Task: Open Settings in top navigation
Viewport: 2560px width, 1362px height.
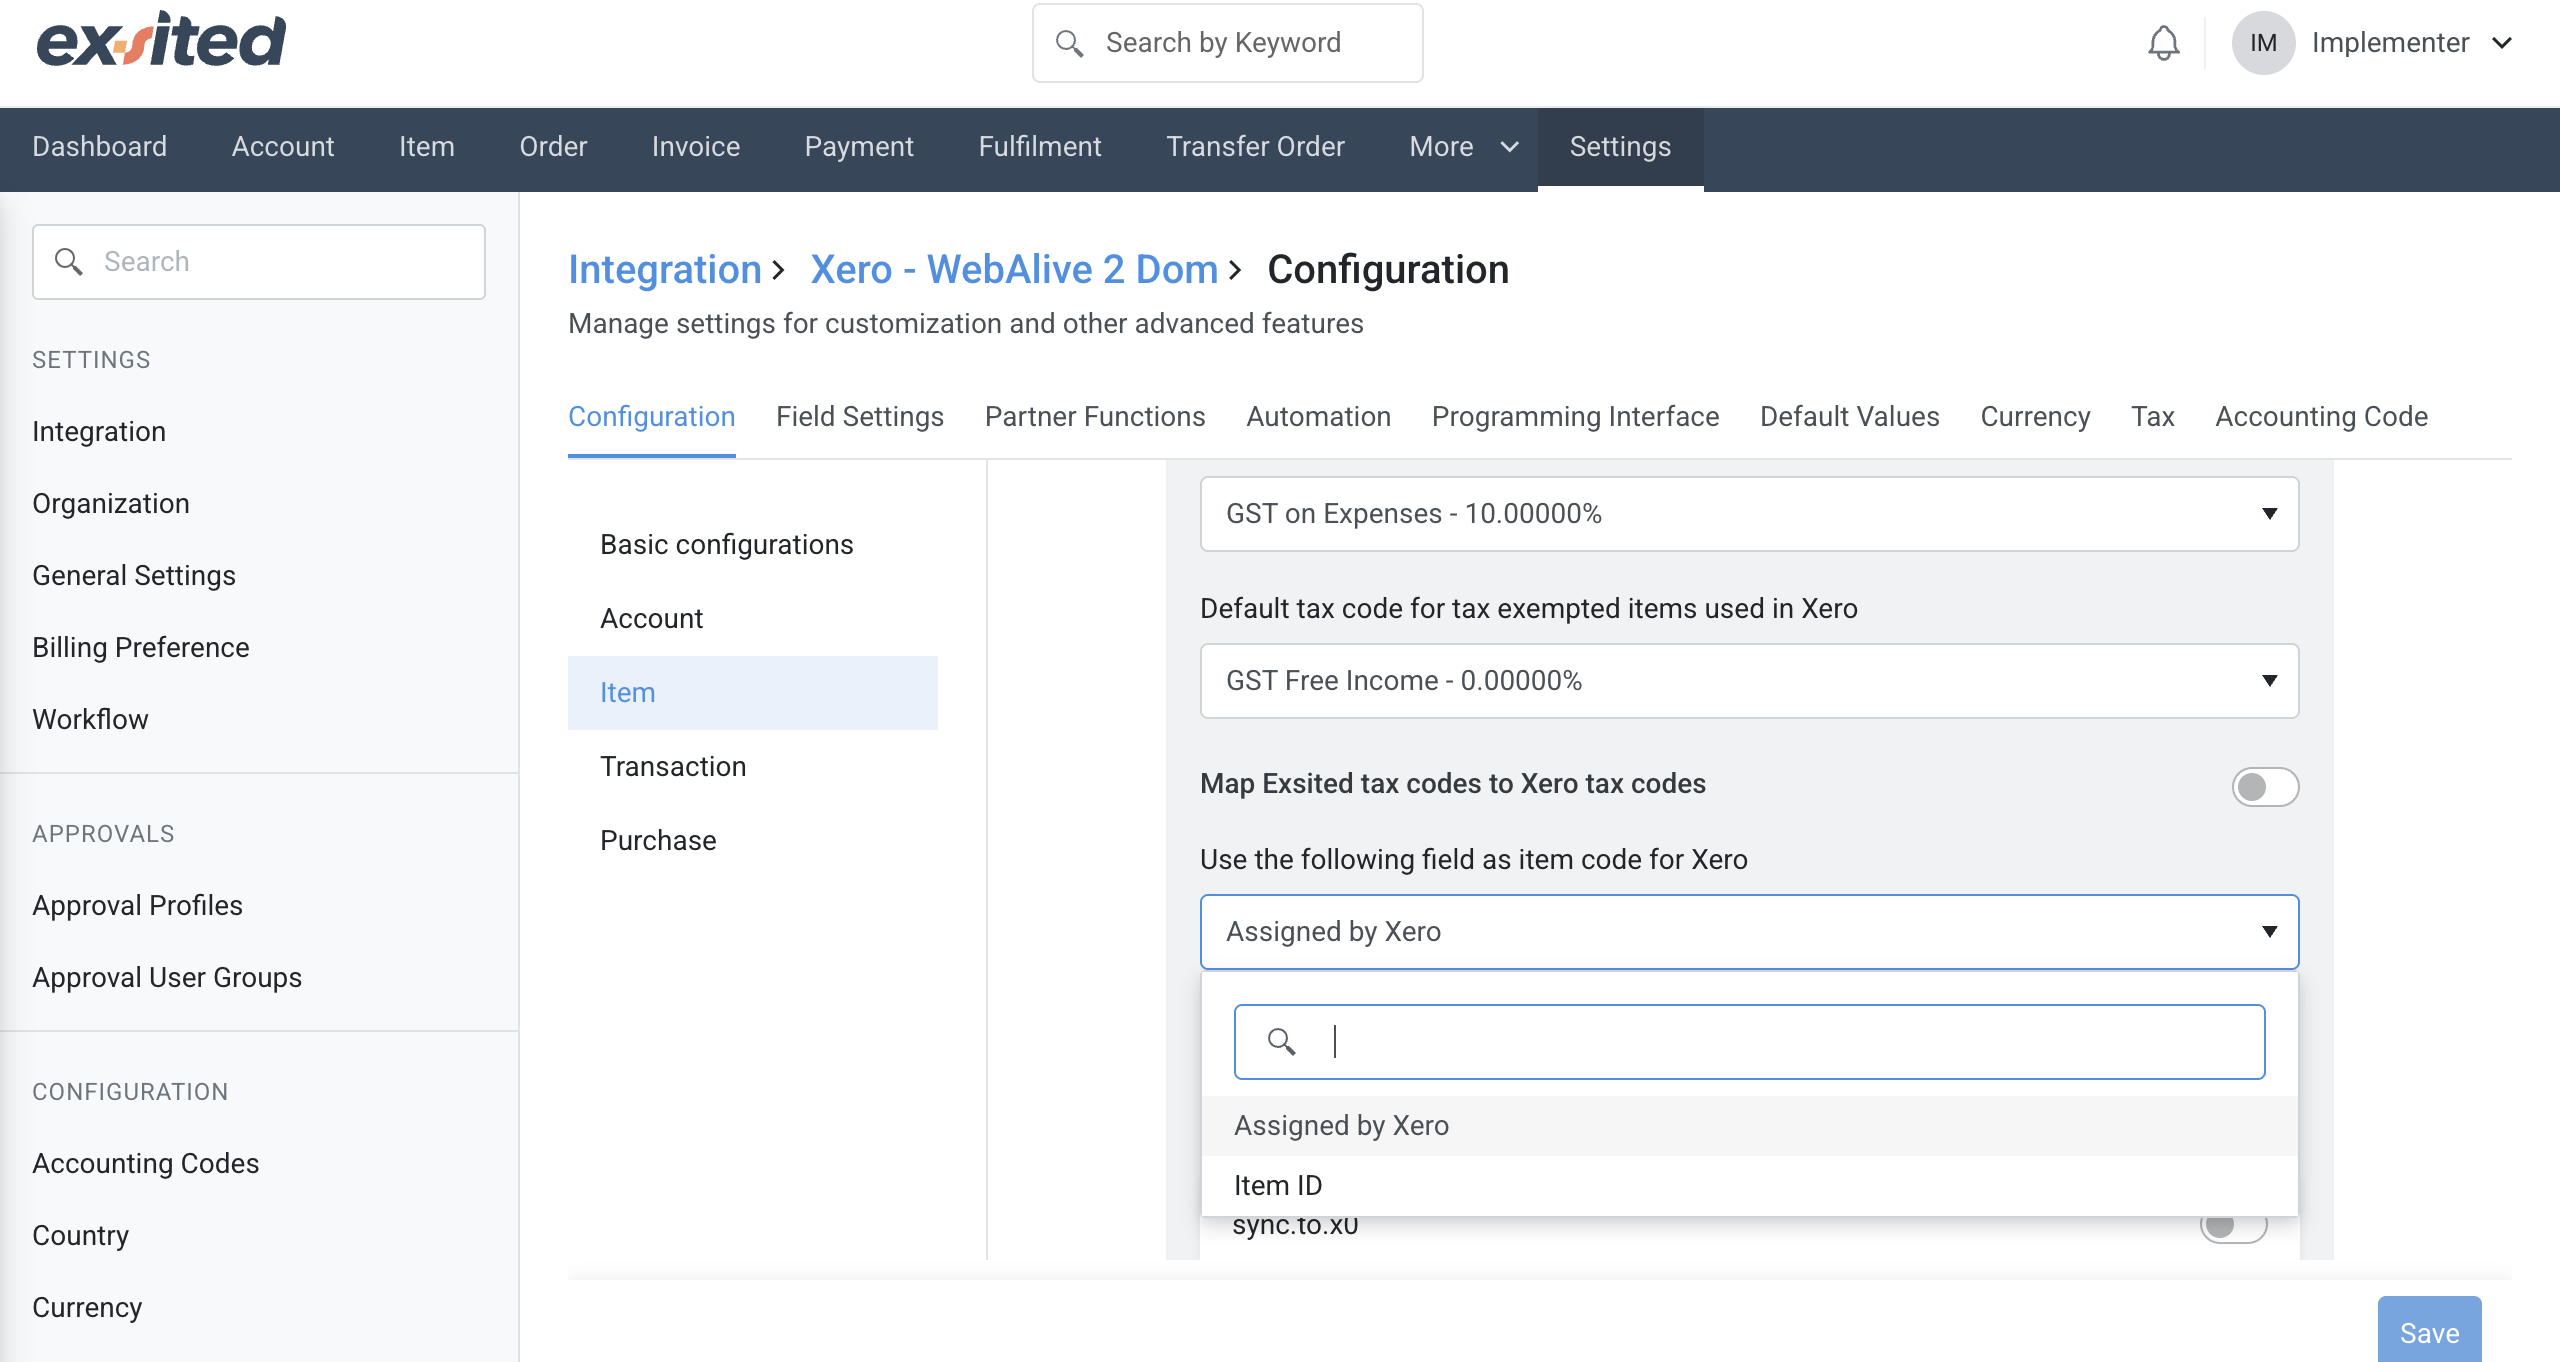Action: [1620, 147]
